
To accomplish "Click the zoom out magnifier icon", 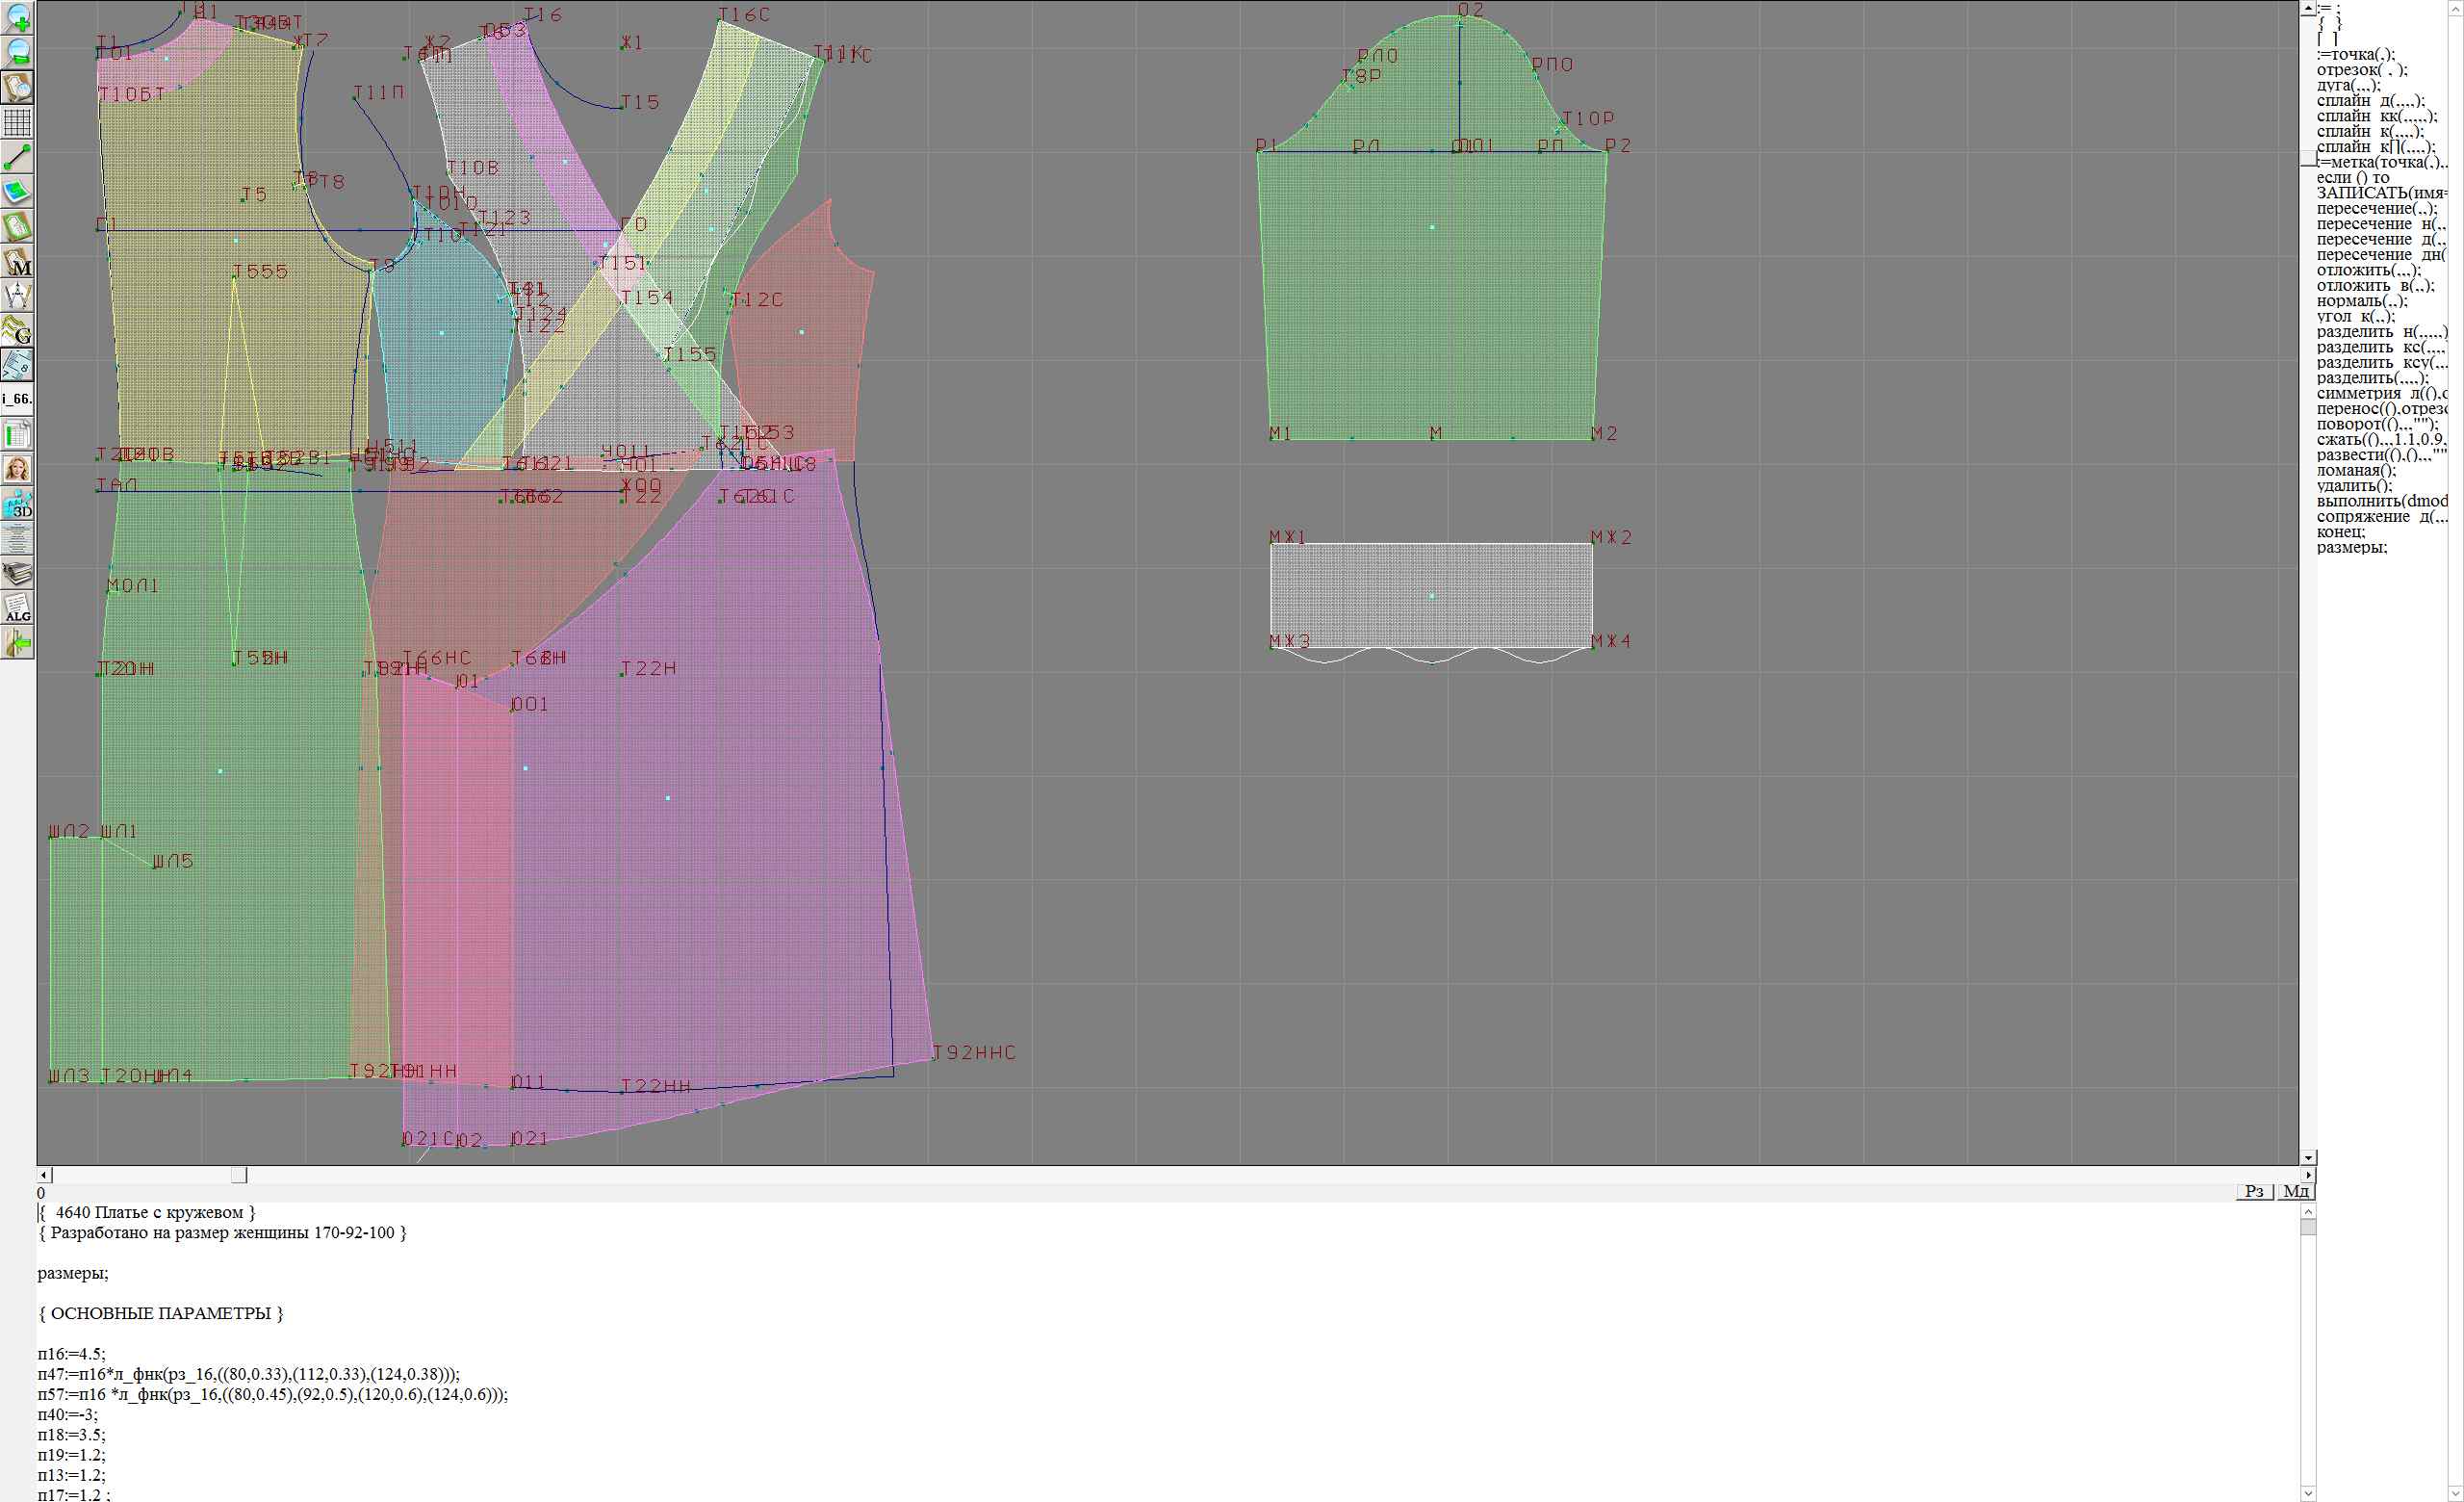I will coord(17,52).
